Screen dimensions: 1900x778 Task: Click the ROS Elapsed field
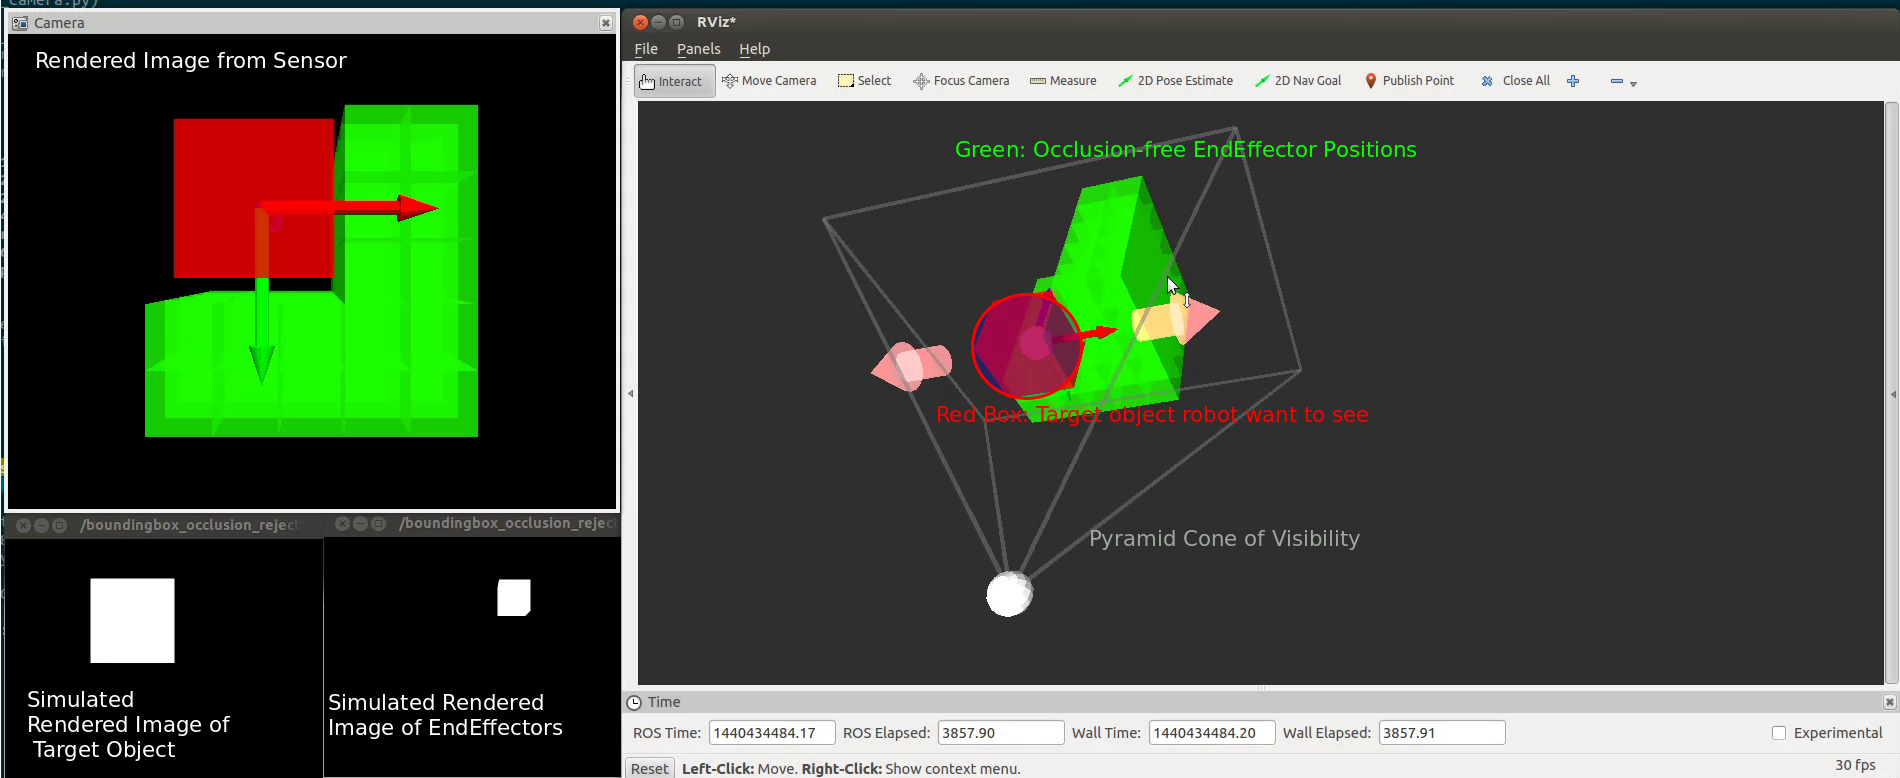tap(1001, 733)
